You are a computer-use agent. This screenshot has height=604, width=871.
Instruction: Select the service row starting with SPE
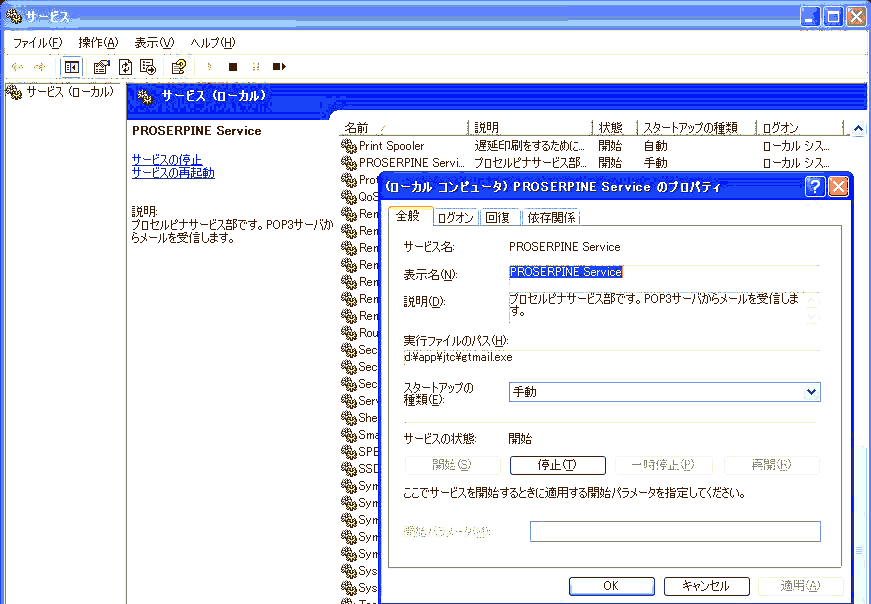(x=360, y=452)
